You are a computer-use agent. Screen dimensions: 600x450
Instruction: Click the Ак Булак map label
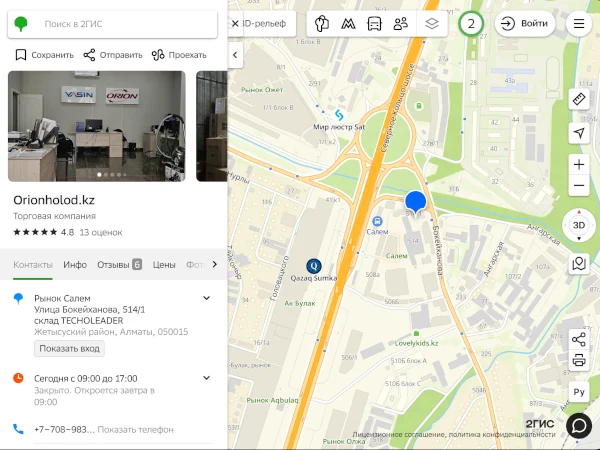click(300, 303)
